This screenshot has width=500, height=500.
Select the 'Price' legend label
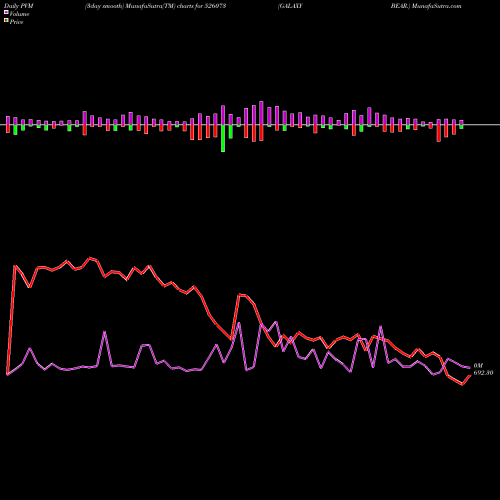coord(16,22)
